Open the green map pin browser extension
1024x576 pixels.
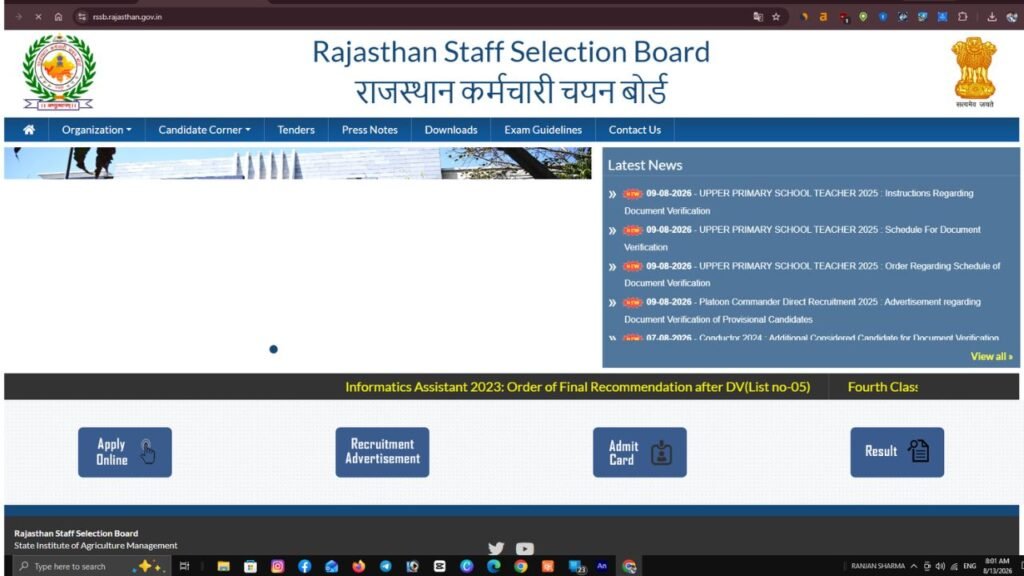[x=863, y=17]
